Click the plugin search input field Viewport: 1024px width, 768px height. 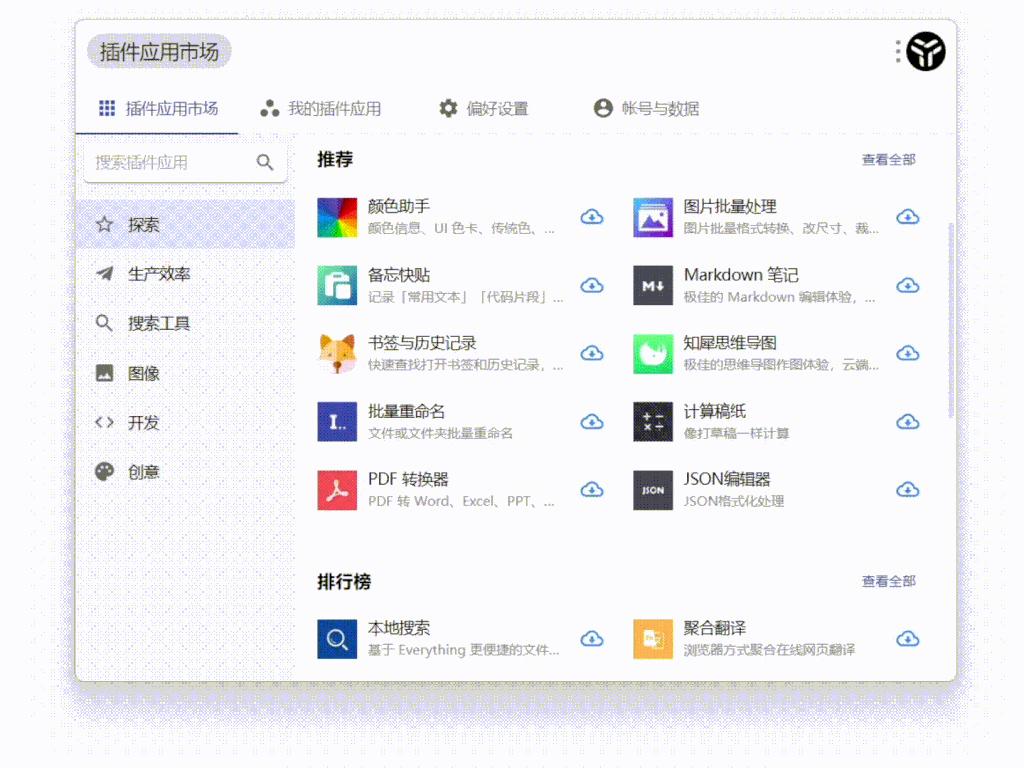(170, 161)
